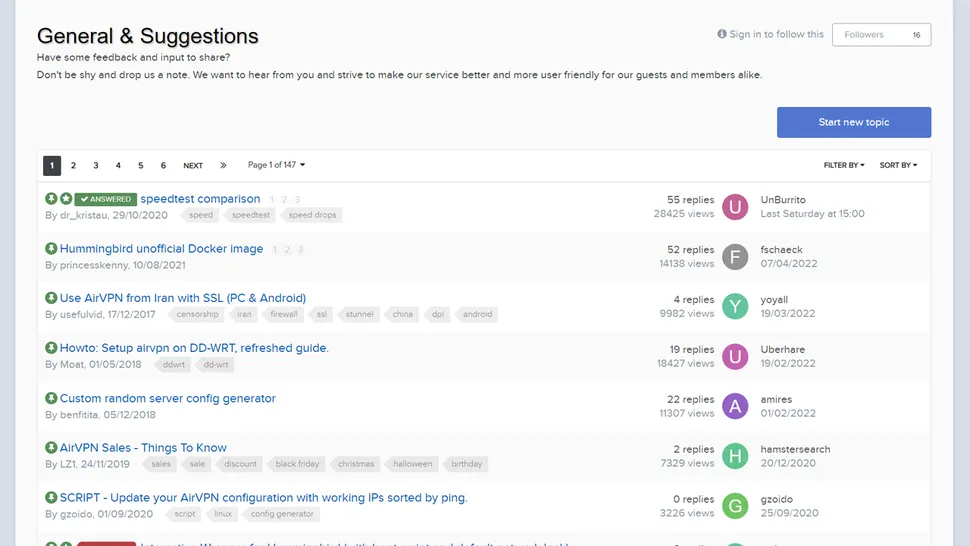This screenshot has height=546, width=970.
Task: Open Use AirVPN from Iran with SSL topic
Action: 183,297
